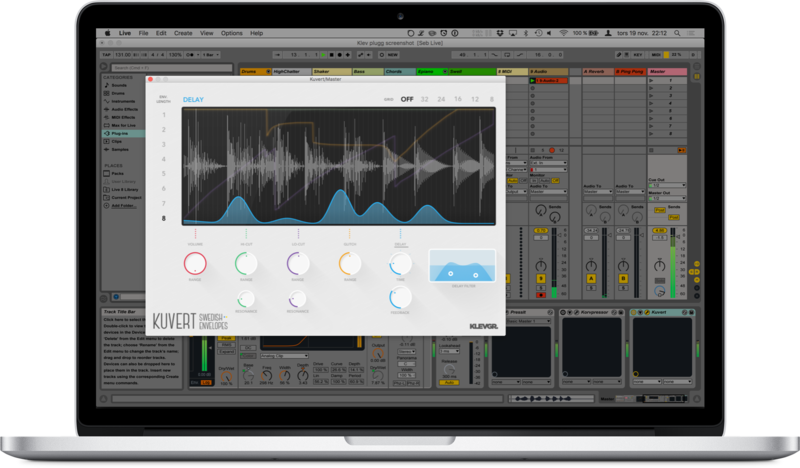Viewport: 800px width, 468px height.
Task: Set grid to OFF
Action: [x=407, y=99]
